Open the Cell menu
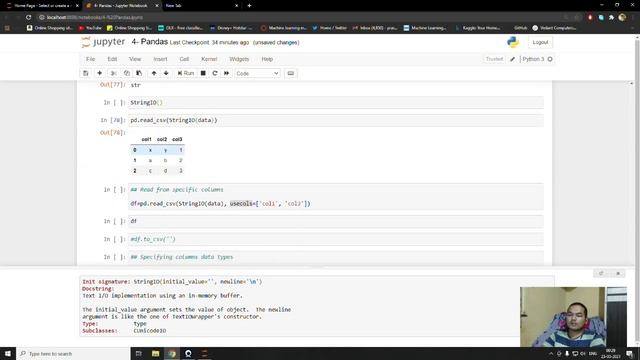 pos(184,59)
